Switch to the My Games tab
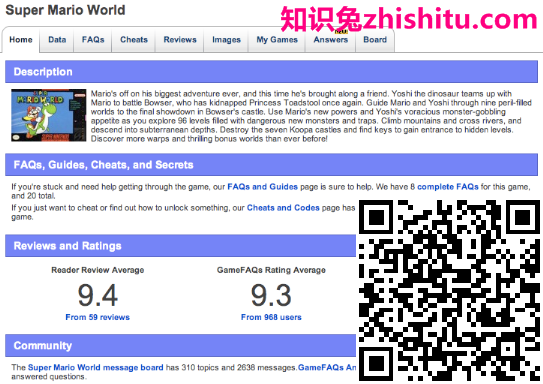 pyautogui.click(x=277, y=40)
